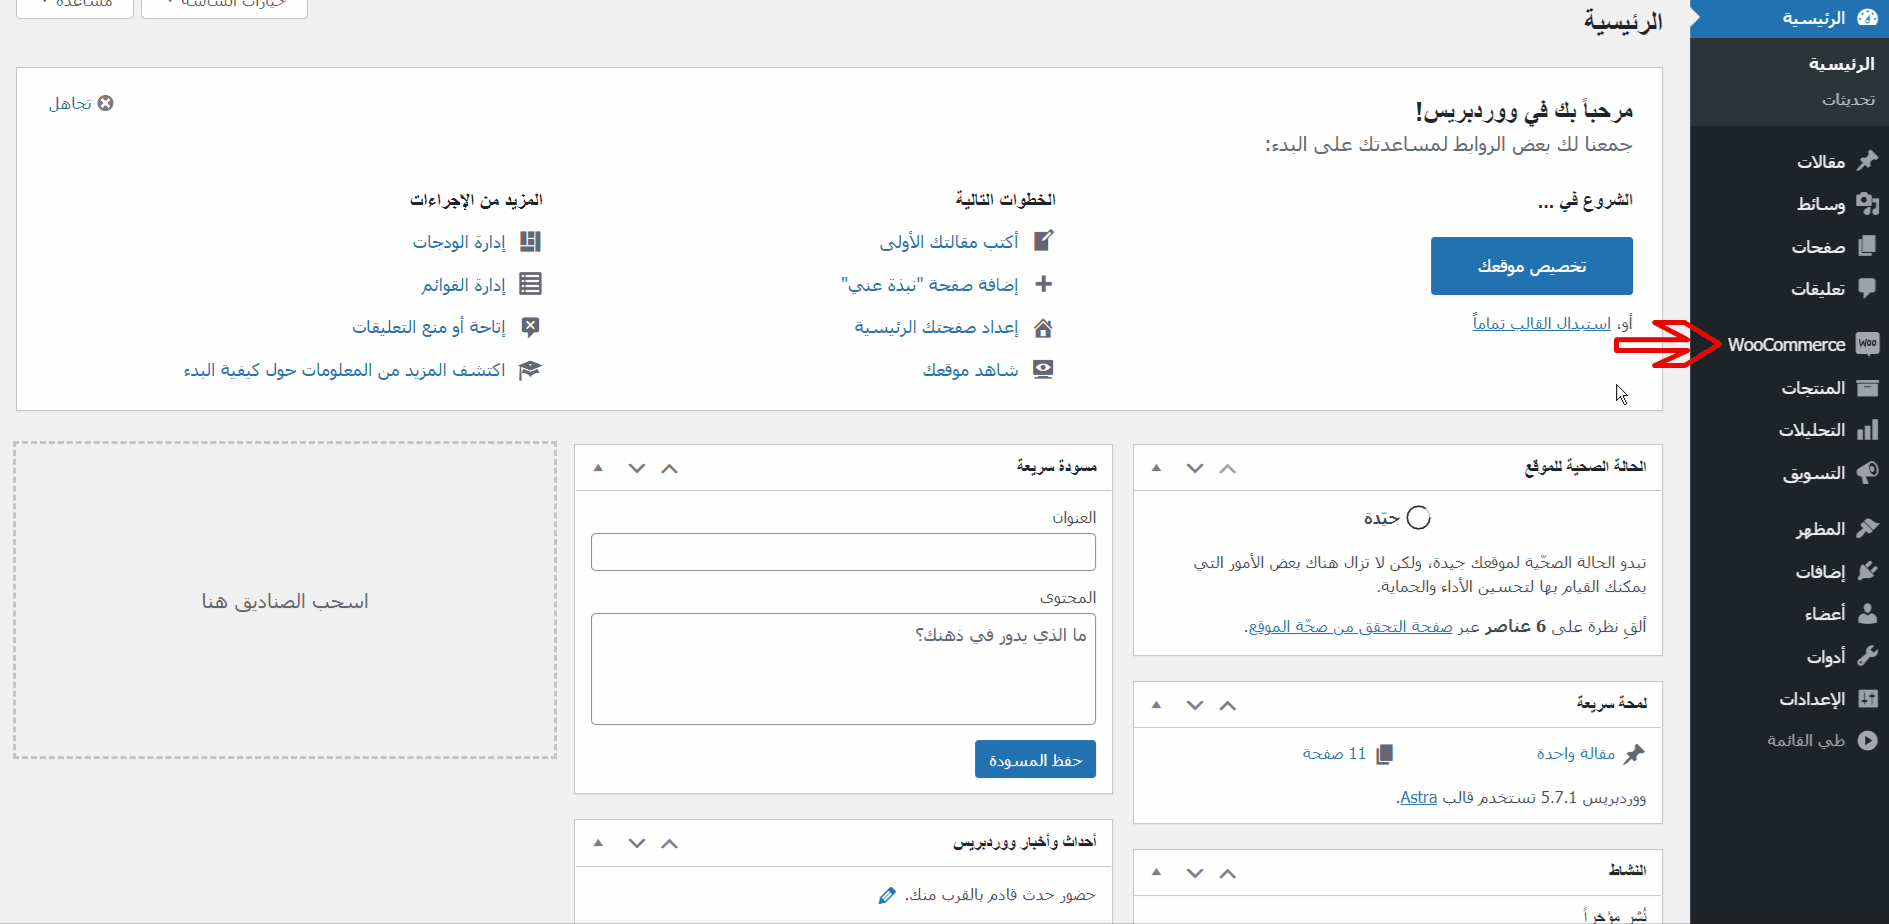
Task: Click the draft title (العنوان) input field
Action: (843, 552)
